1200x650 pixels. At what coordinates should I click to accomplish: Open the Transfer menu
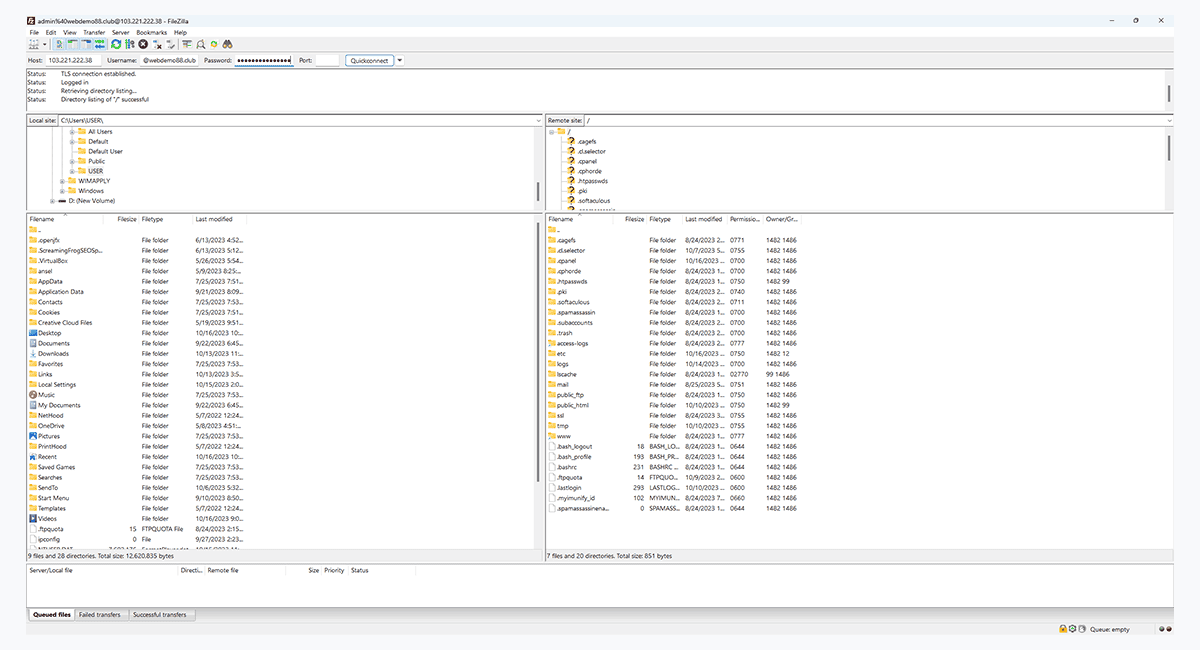tap(94, 32)
